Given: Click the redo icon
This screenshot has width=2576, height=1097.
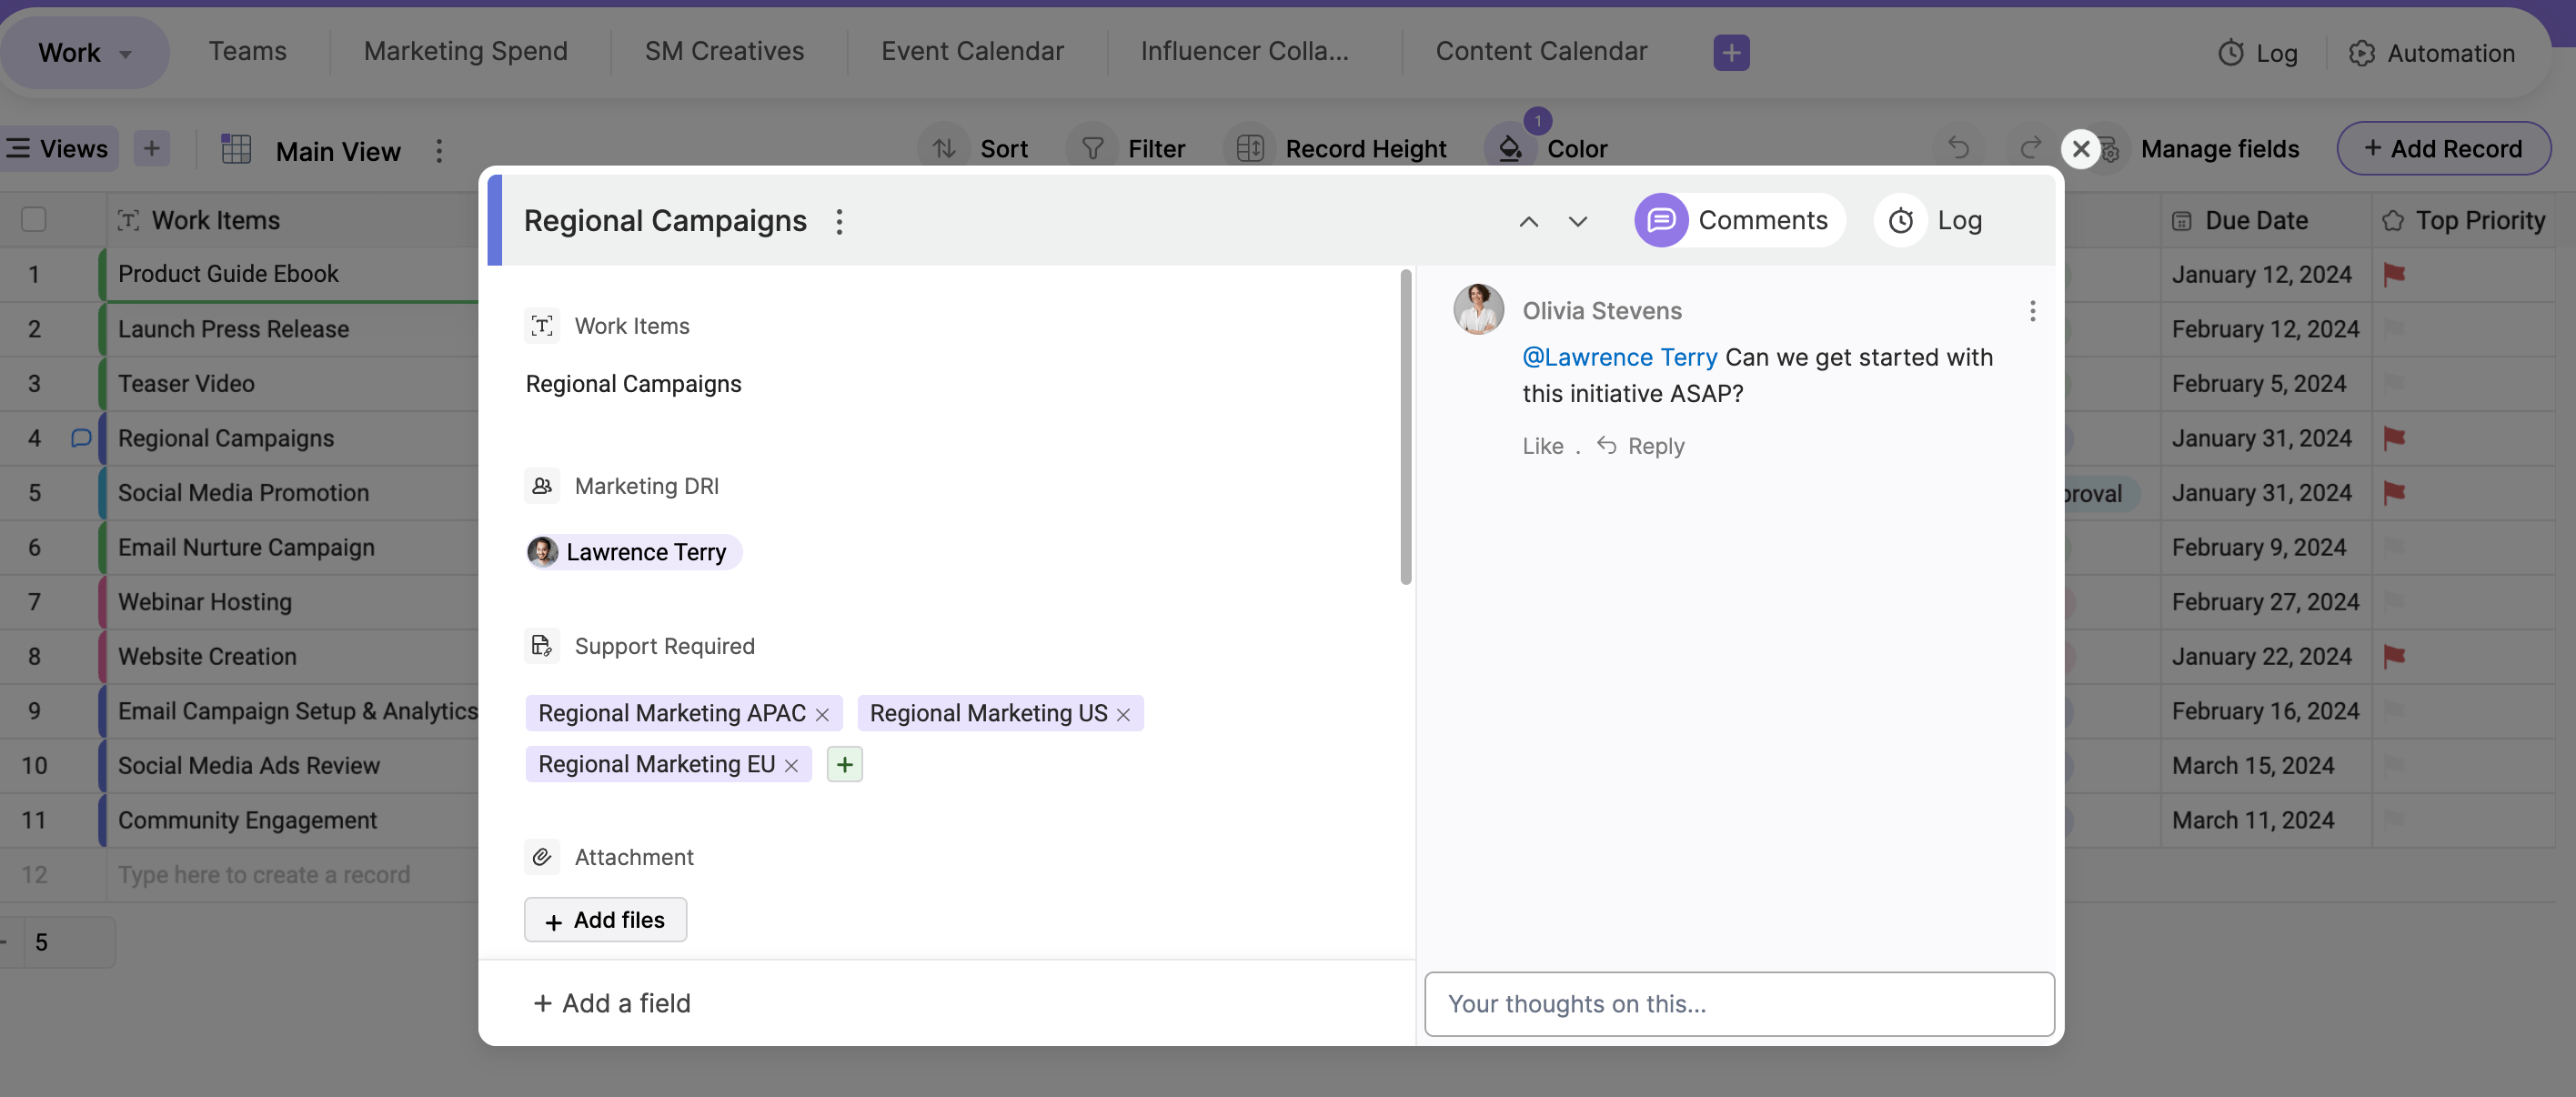Looking at the screenshot, I should point(2029,148).
